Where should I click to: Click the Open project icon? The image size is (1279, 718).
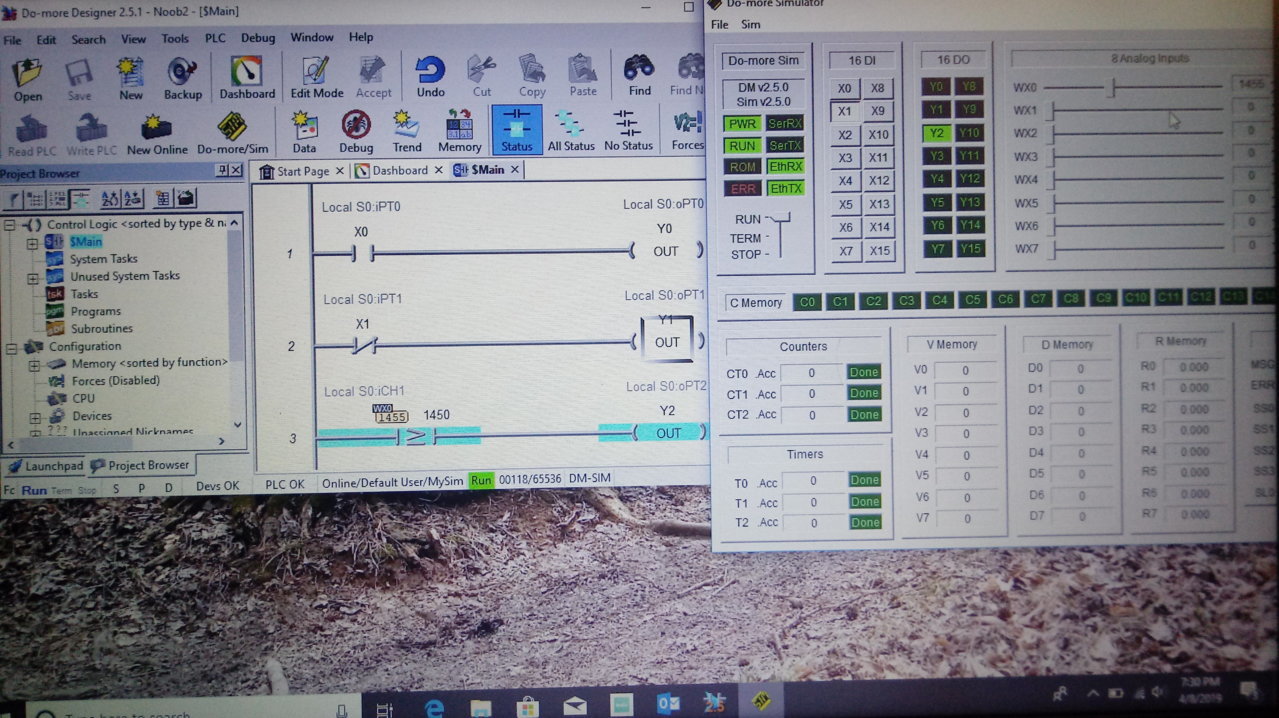(x=28, y=79)
